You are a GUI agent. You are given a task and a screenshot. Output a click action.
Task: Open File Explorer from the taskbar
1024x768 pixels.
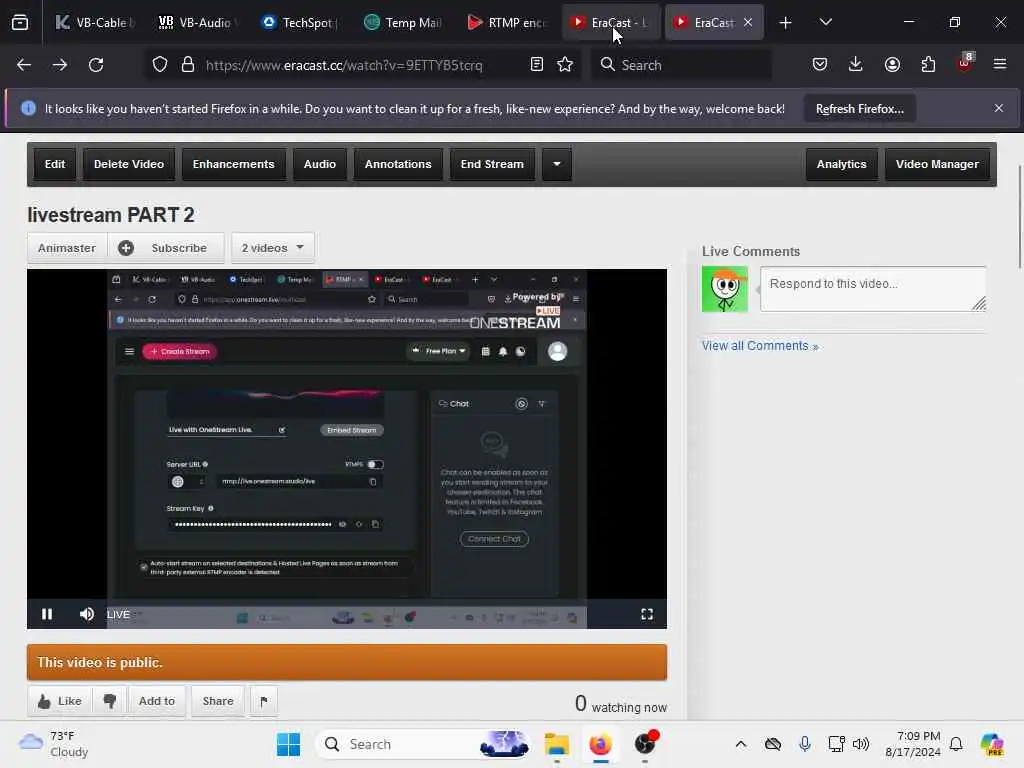[557, 744]
